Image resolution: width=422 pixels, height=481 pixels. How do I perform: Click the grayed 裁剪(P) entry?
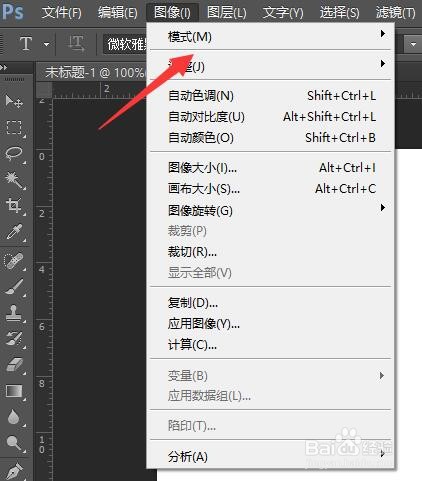(270, 231)
